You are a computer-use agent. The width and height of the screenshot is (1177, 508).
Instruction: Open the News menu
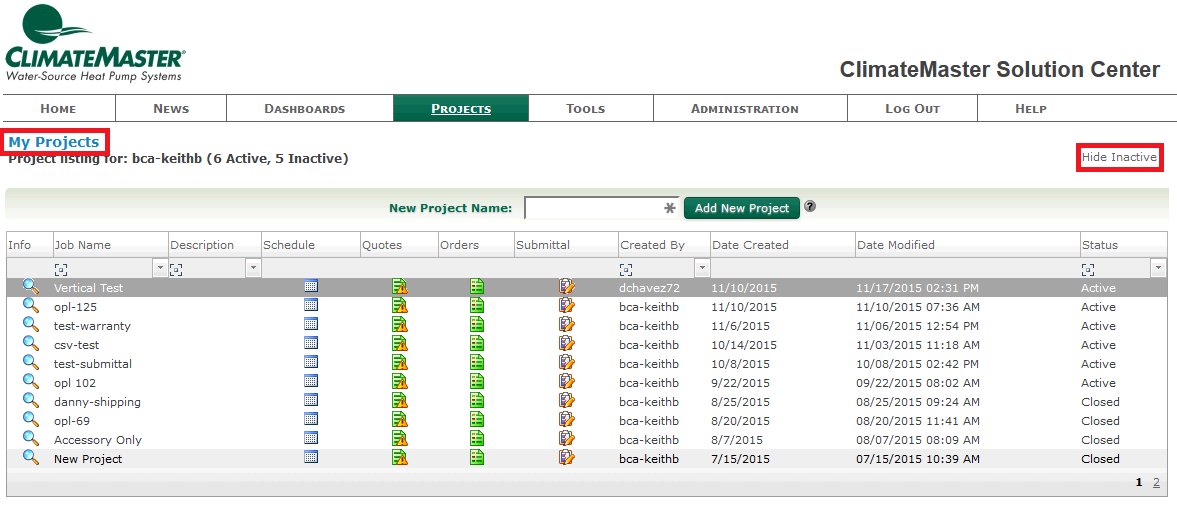click(171, 109)
